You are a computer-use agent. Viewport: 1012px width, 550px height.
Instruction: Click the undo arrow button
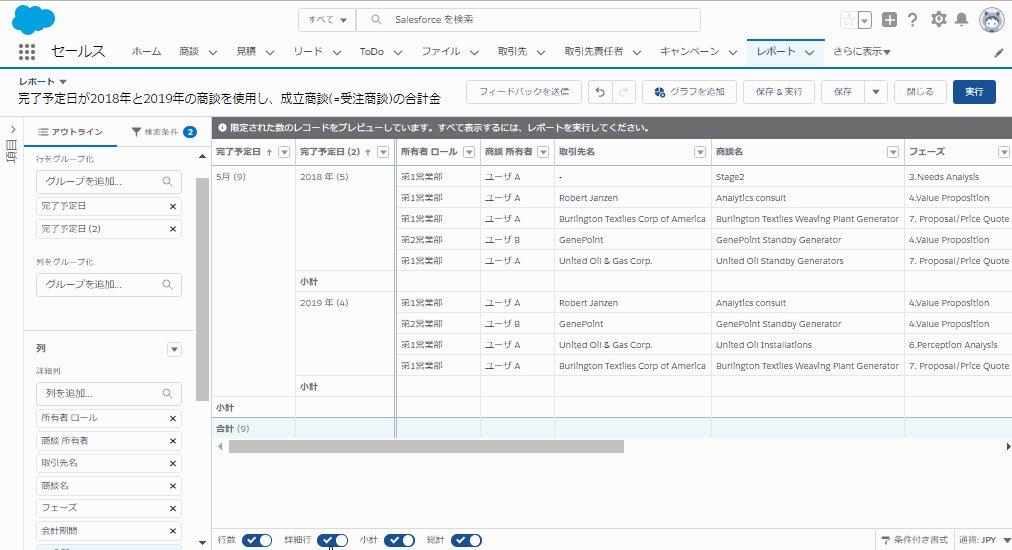click(600, 92)
